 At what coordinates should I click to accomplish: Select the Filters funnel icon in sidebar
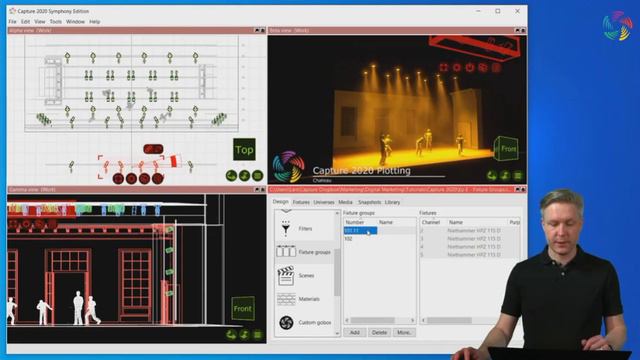[x=286, y=228]
